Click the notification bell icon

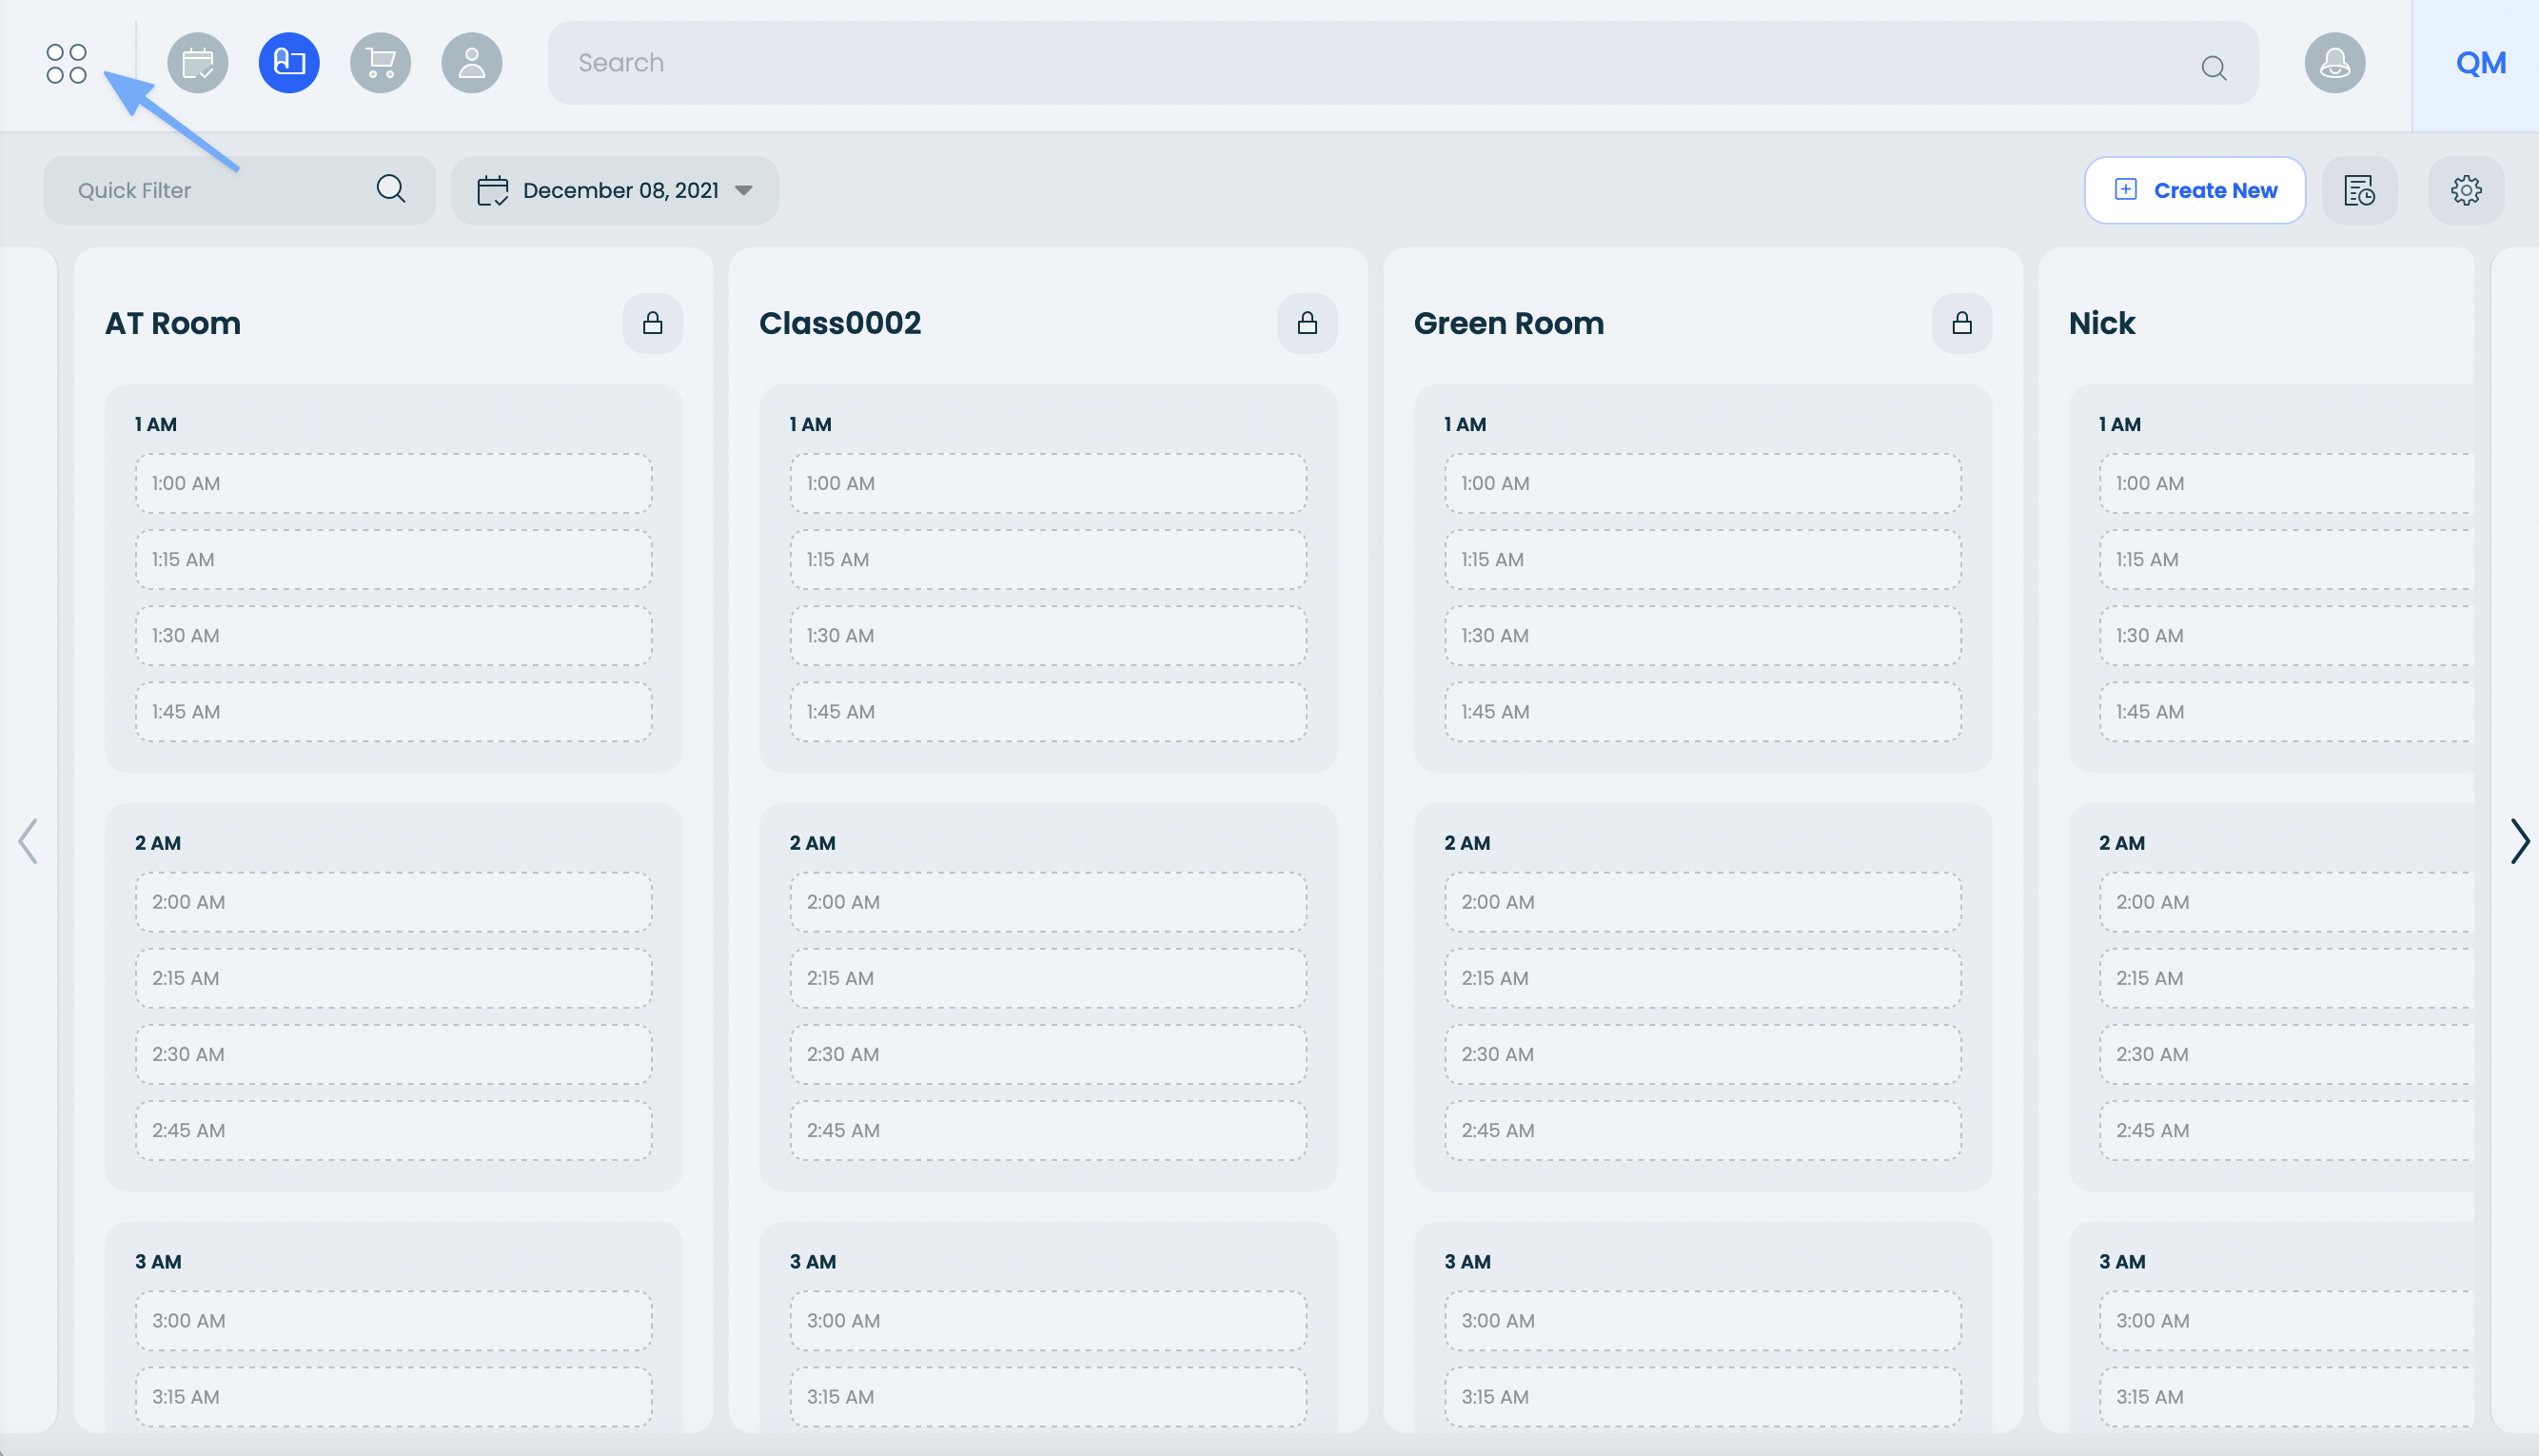(2334, 63)
